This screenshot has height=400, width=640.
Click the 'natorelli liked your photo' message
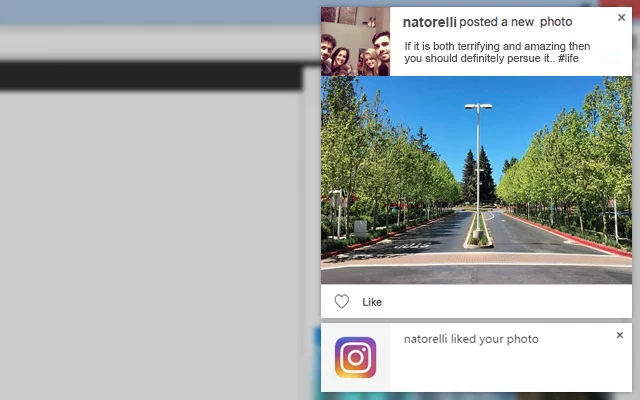[471, 339]
